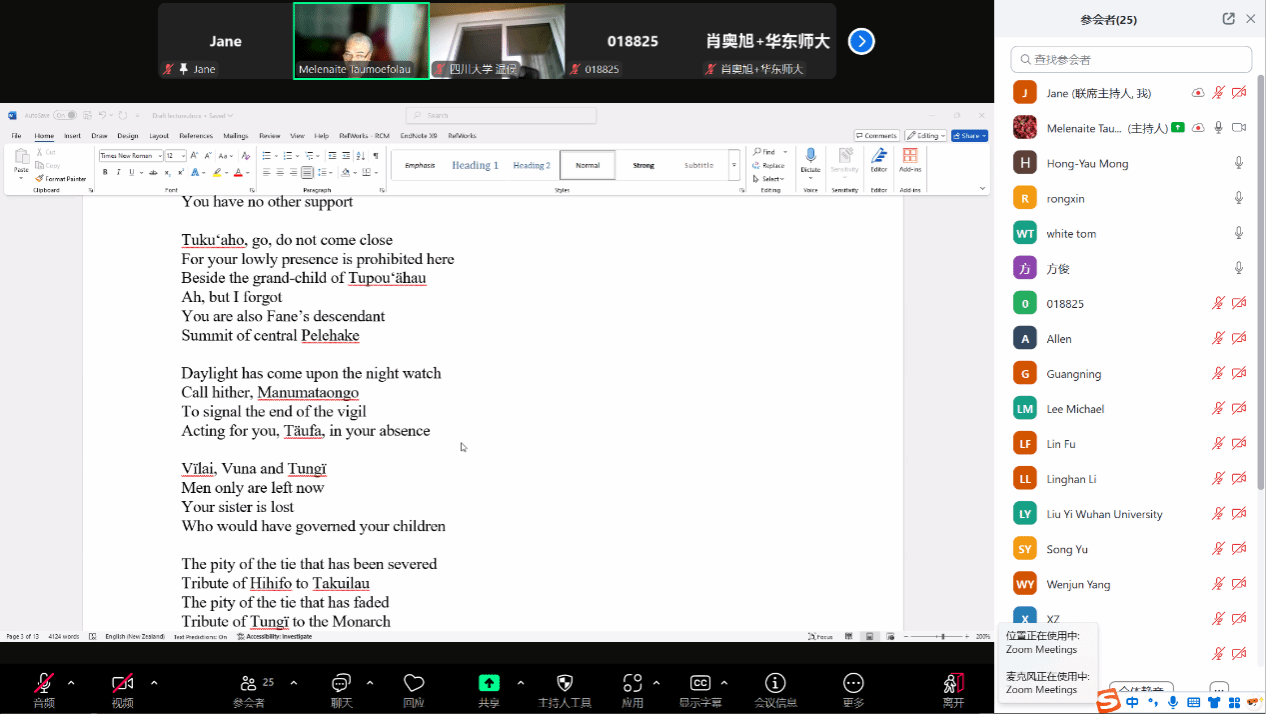Open the Word Editor icon in ribbon
Screen dimensions: 1266x714
879,156
